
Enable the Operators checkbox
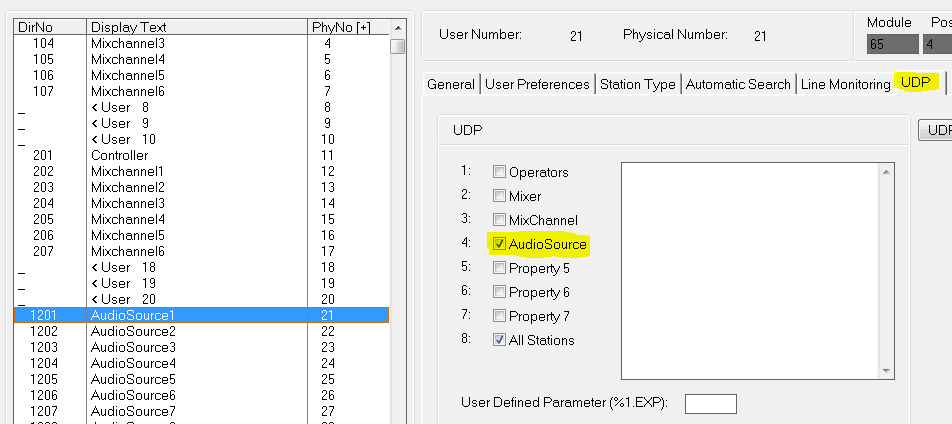point(500,172)
